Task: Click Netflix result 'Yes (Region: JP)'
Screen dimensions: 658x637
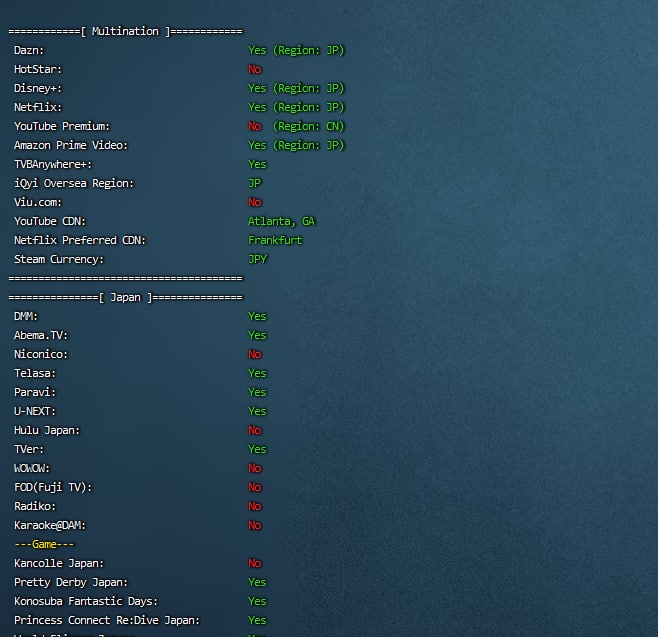Action: [296, 107]
